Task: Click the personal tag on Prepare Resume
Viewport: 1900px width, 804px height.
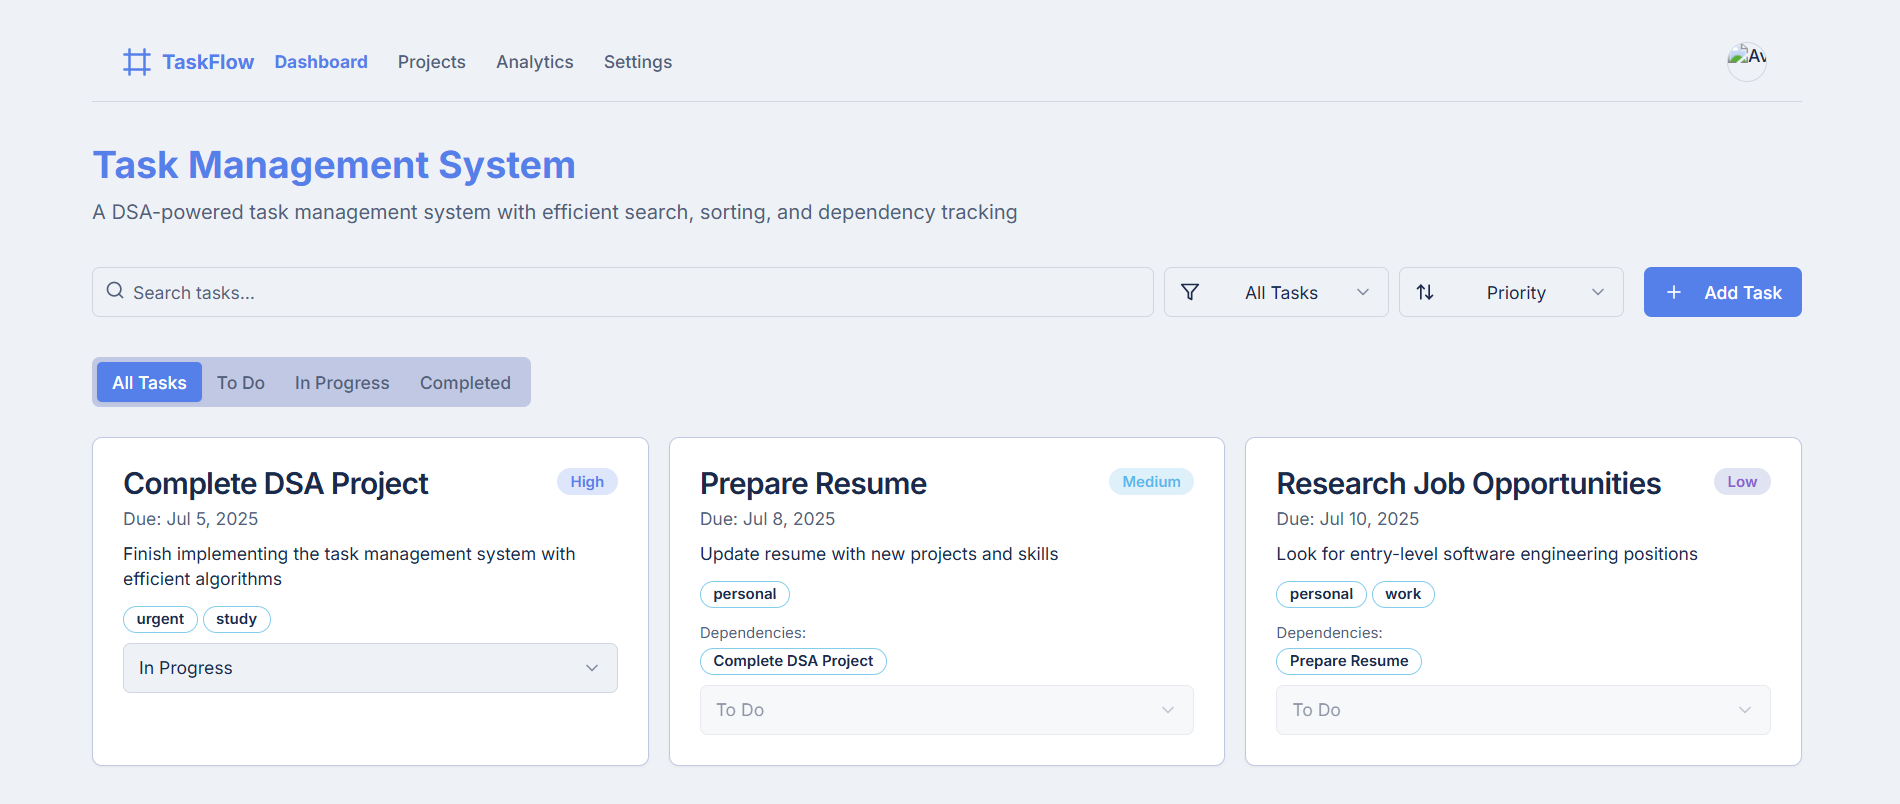Action: 745,594
